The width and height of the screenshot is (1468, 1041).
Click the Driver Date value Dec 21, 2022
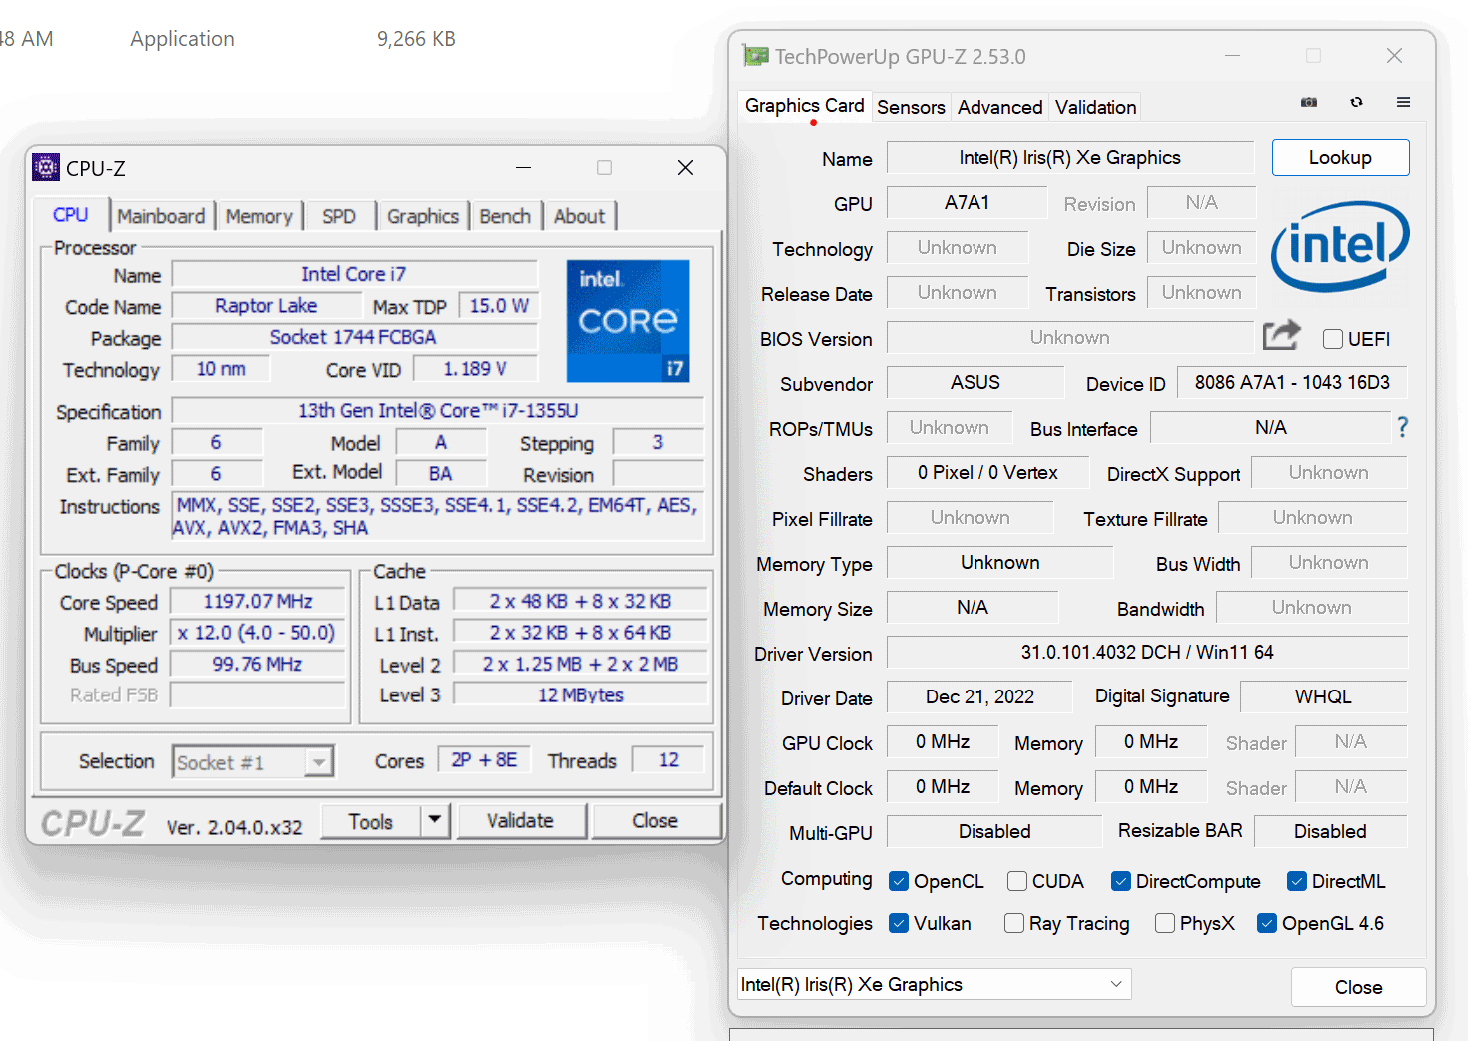point(979,696)
